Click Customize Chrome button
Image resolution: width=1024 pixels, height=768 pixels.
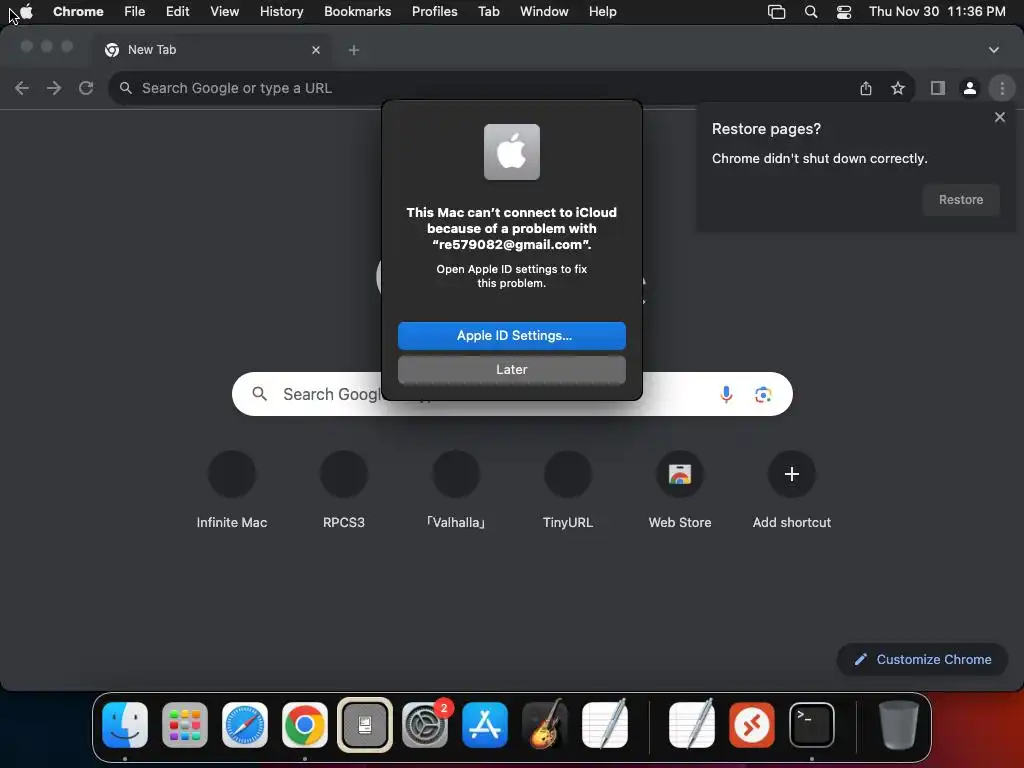pos(922,660)
